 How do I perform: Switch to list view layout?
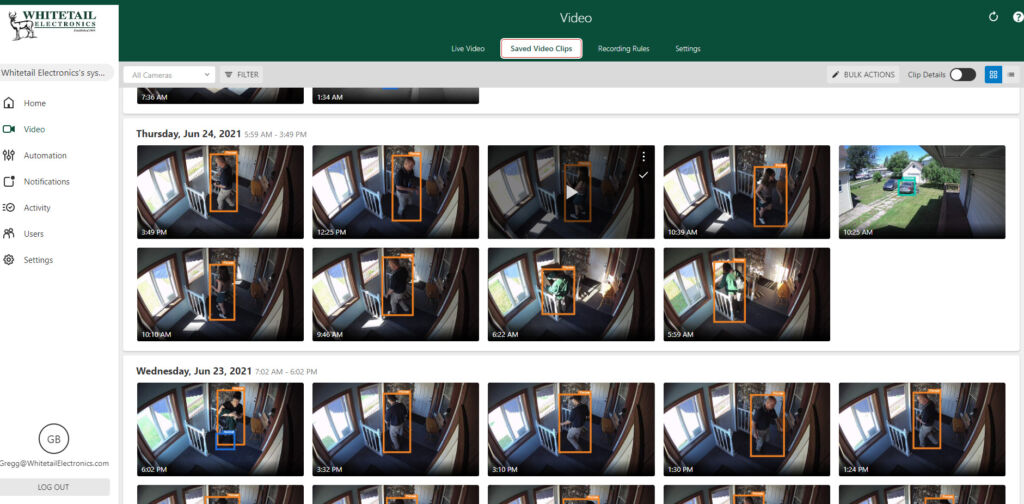tap(1011, 74)
